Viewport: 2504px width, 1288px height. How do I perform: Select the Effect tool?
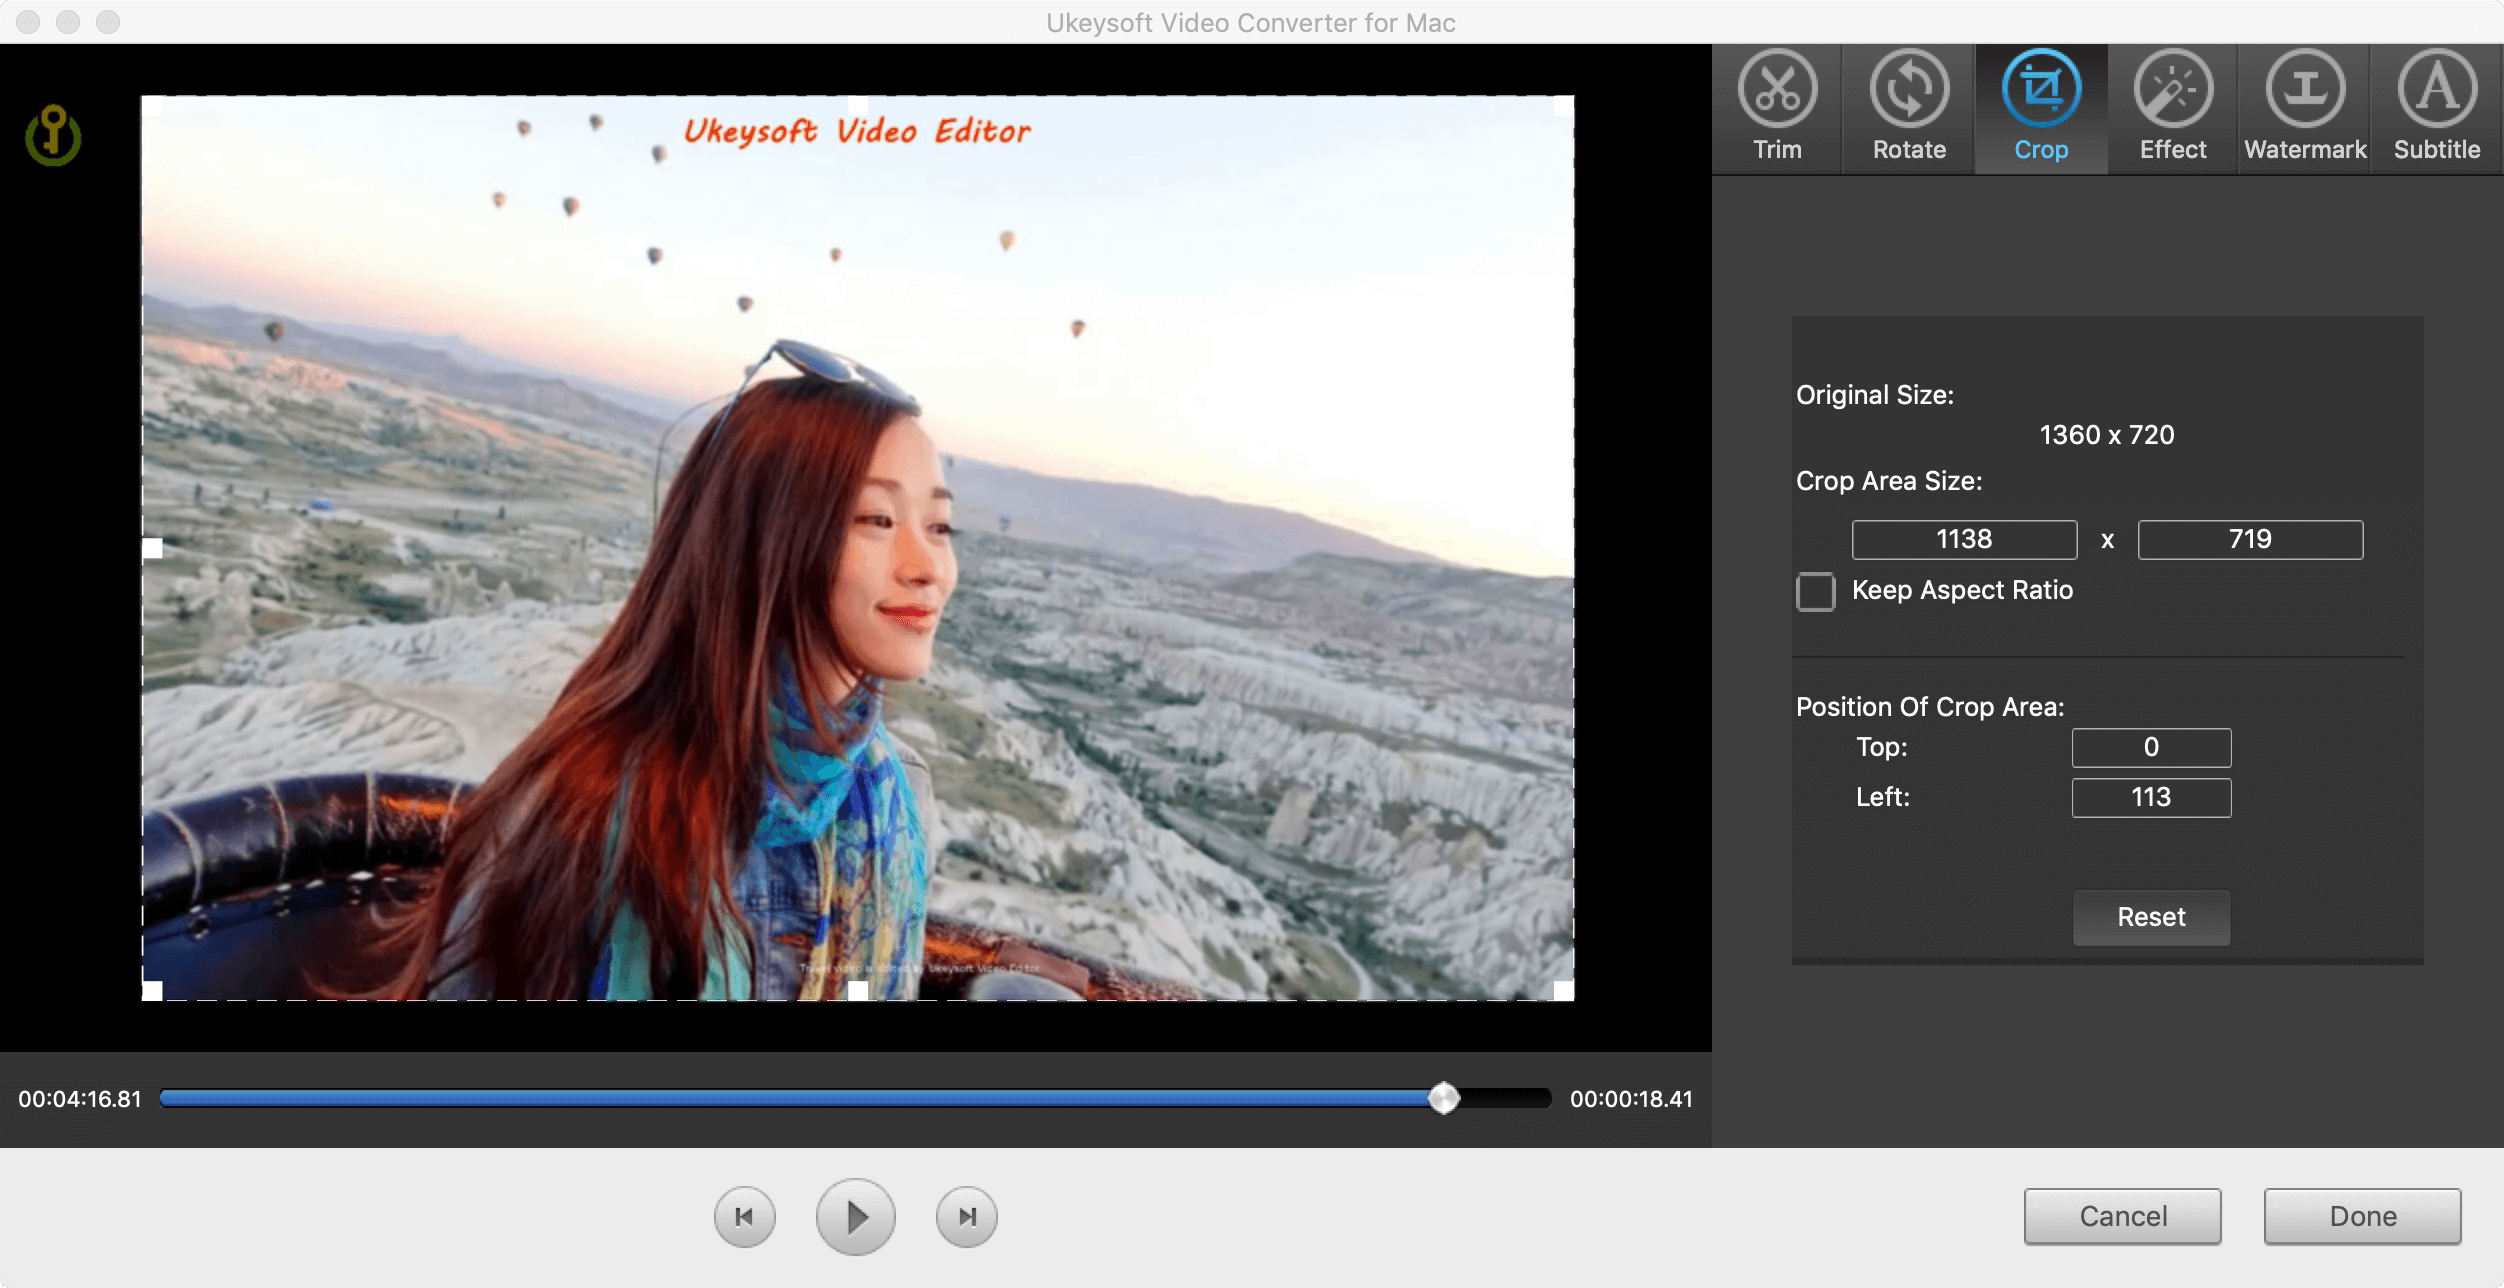2171,105
